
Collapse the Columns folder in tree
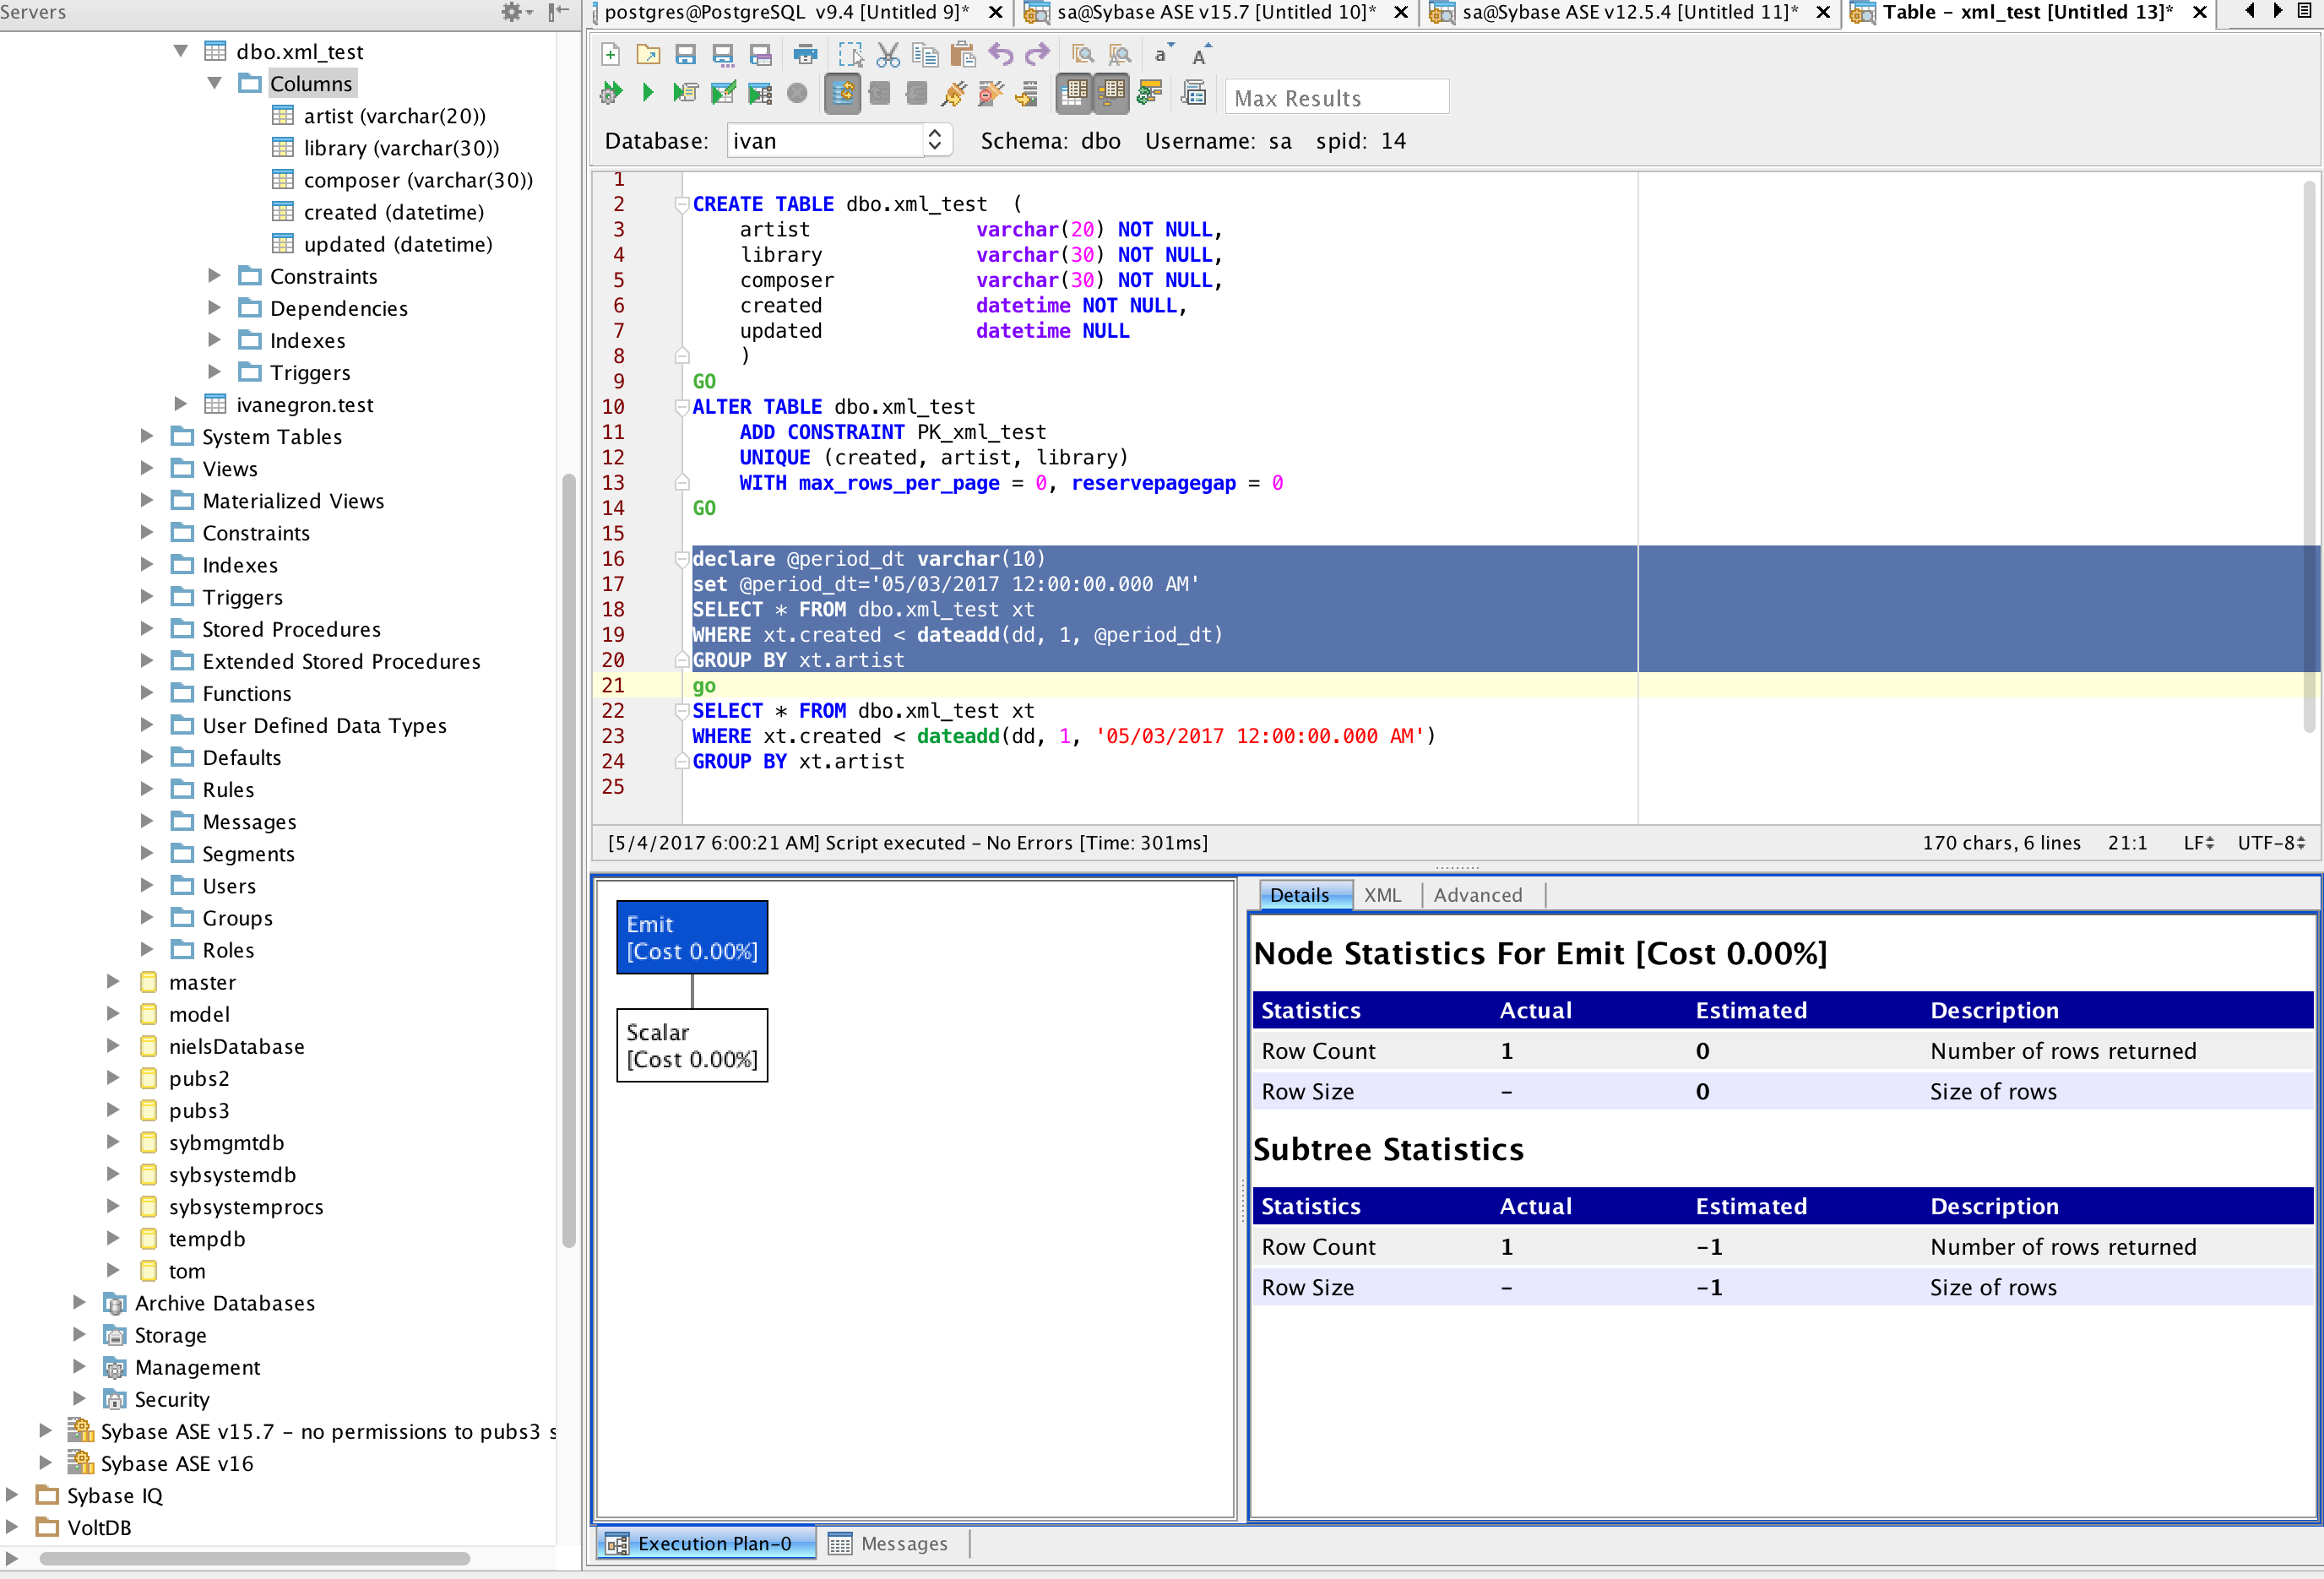pyautogui.click(x=214, y=84)
